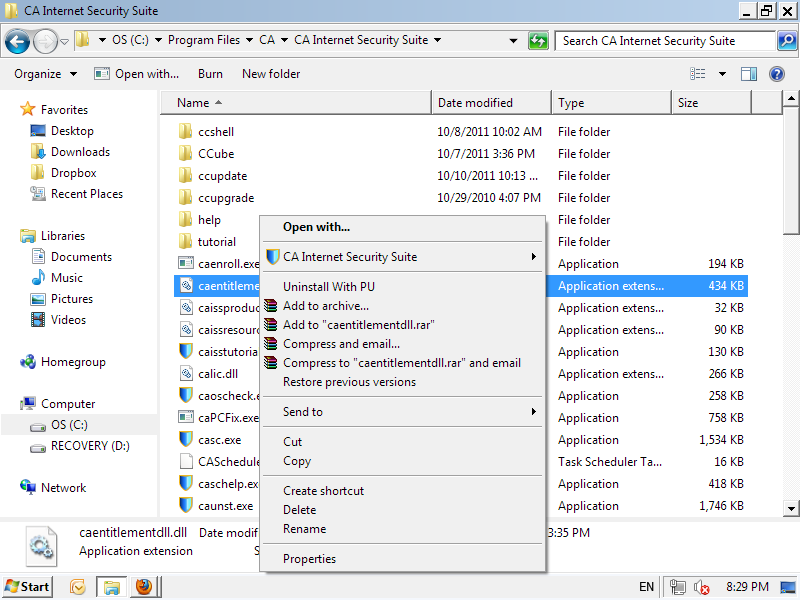Click the New folder toolbar button
800x600 pixels.
tap(271, 74)
